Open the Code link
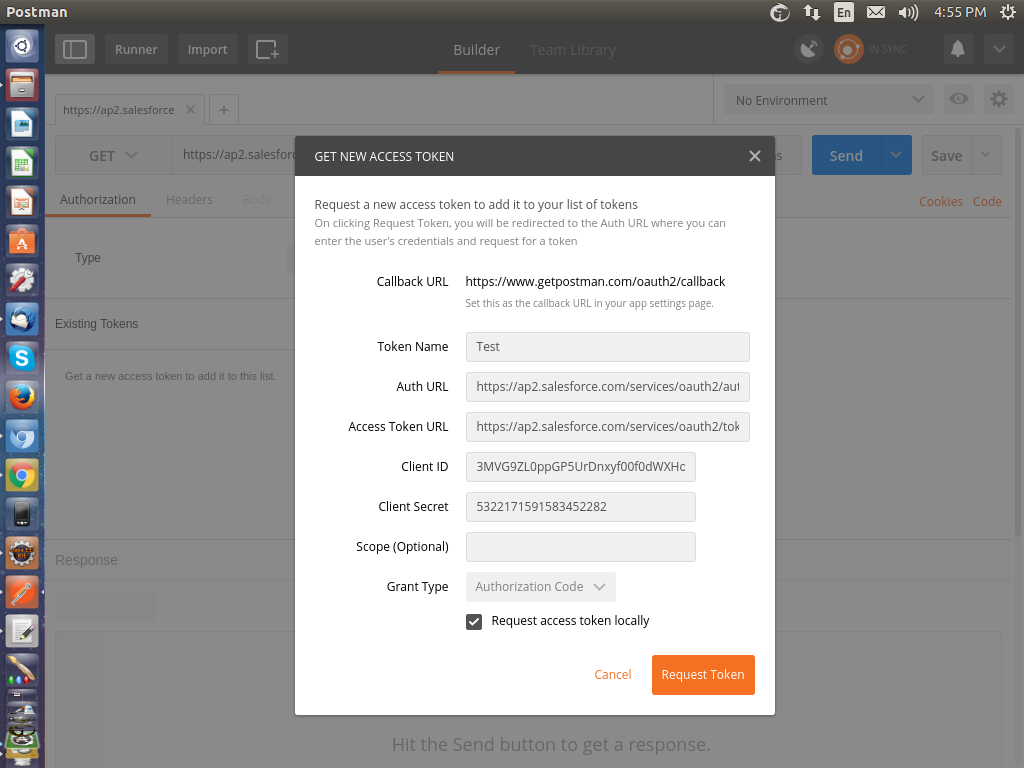 987,202
